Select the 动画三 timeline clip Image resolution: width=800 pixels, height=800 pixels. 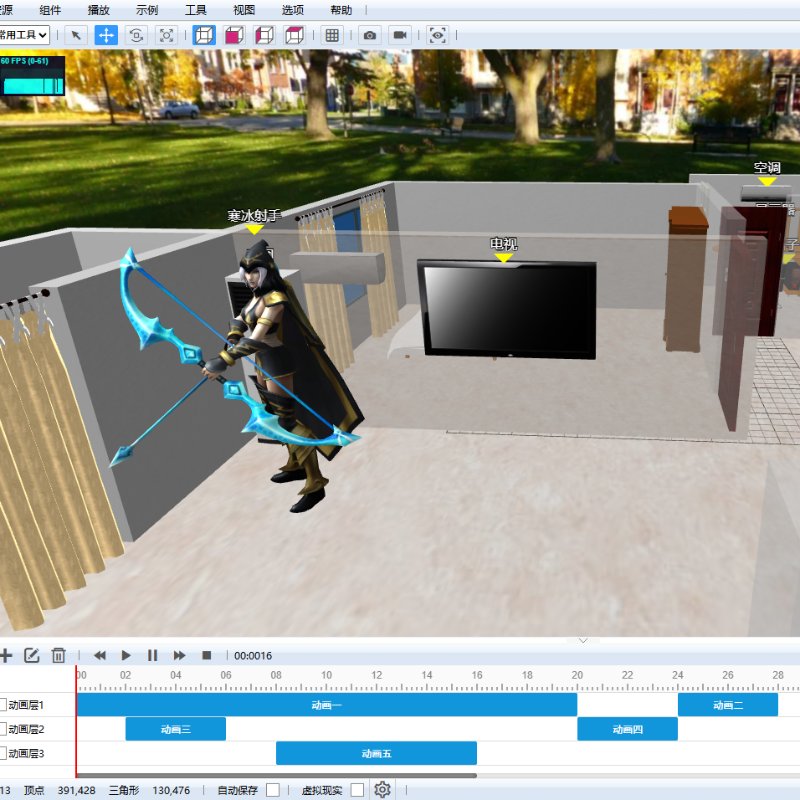176,729
